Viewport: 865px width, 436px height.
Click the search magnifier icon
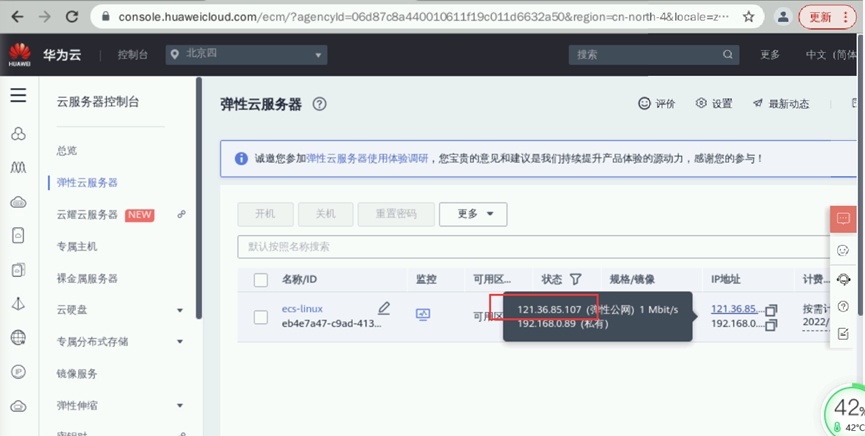[x=728, y=55]
